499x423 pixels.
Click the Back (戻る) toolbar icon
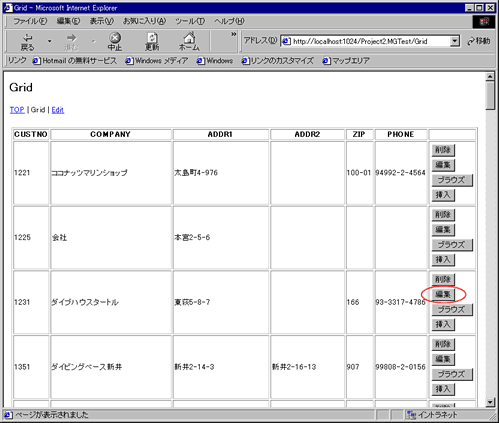[28, 42]
